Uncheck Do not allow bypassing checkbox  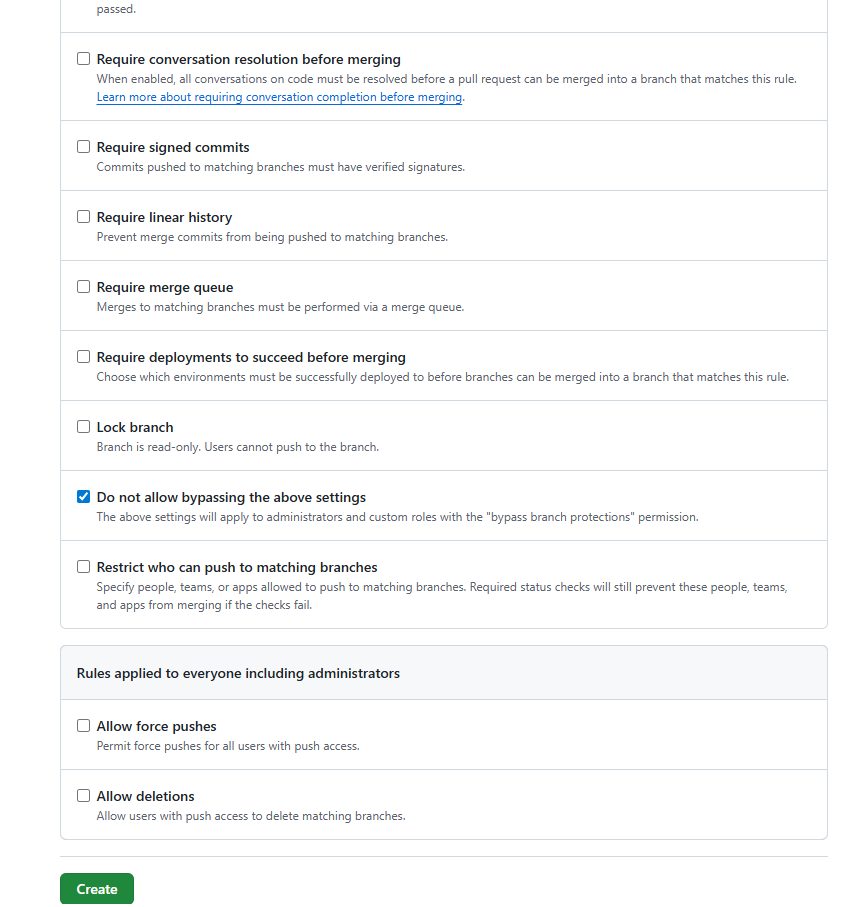point(84,497)
